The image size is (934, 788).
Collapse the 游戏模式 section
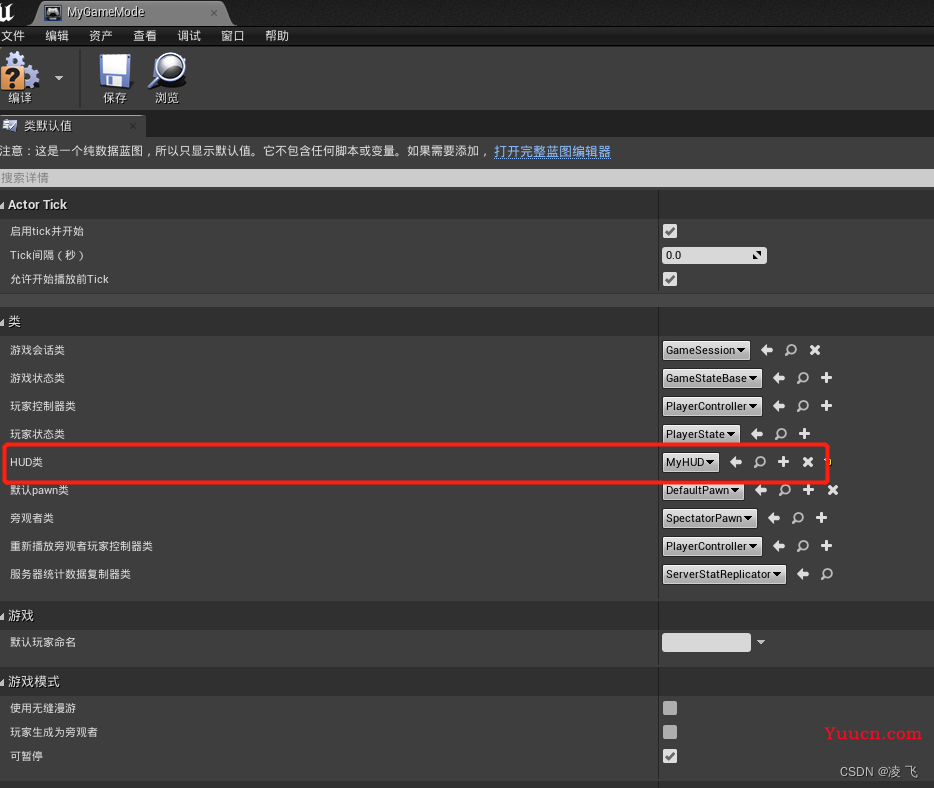(2, 683)
